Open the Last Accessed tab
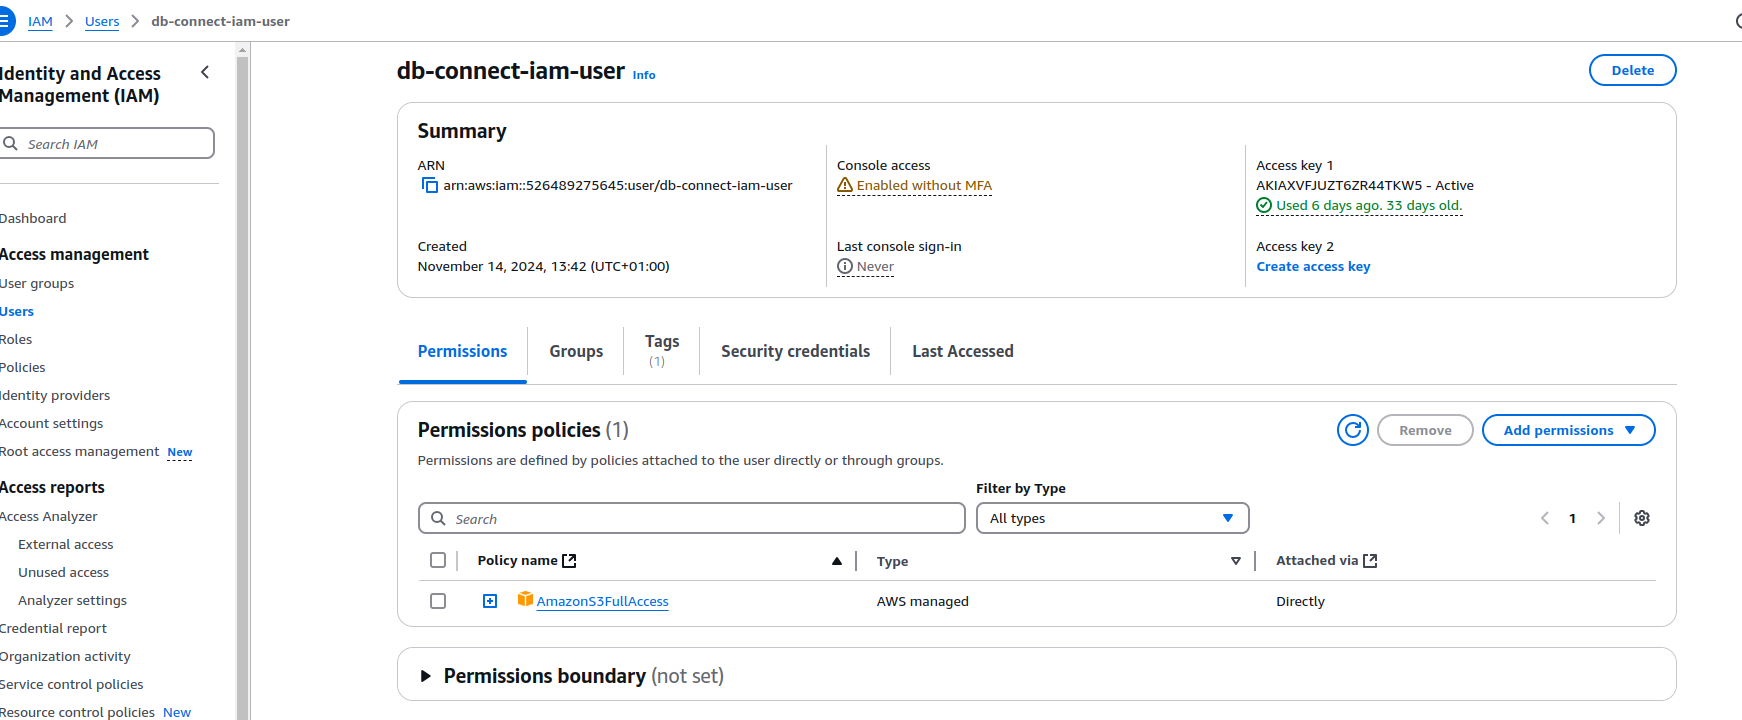The height and width of the screenshot is (720, 1742). (963, 351)
